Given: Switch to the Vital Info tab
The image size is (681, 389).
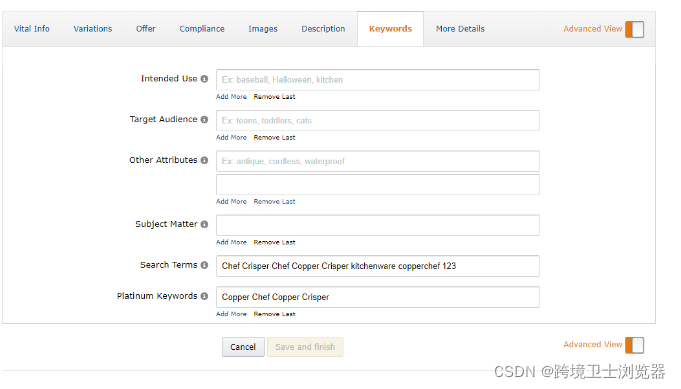Looking at the screenshot, I should (32, 29).
